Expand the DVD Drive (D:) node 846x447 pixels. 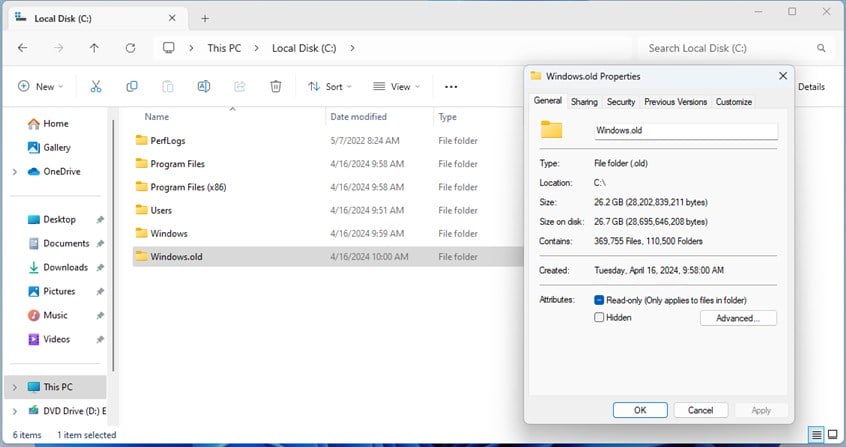15,411
